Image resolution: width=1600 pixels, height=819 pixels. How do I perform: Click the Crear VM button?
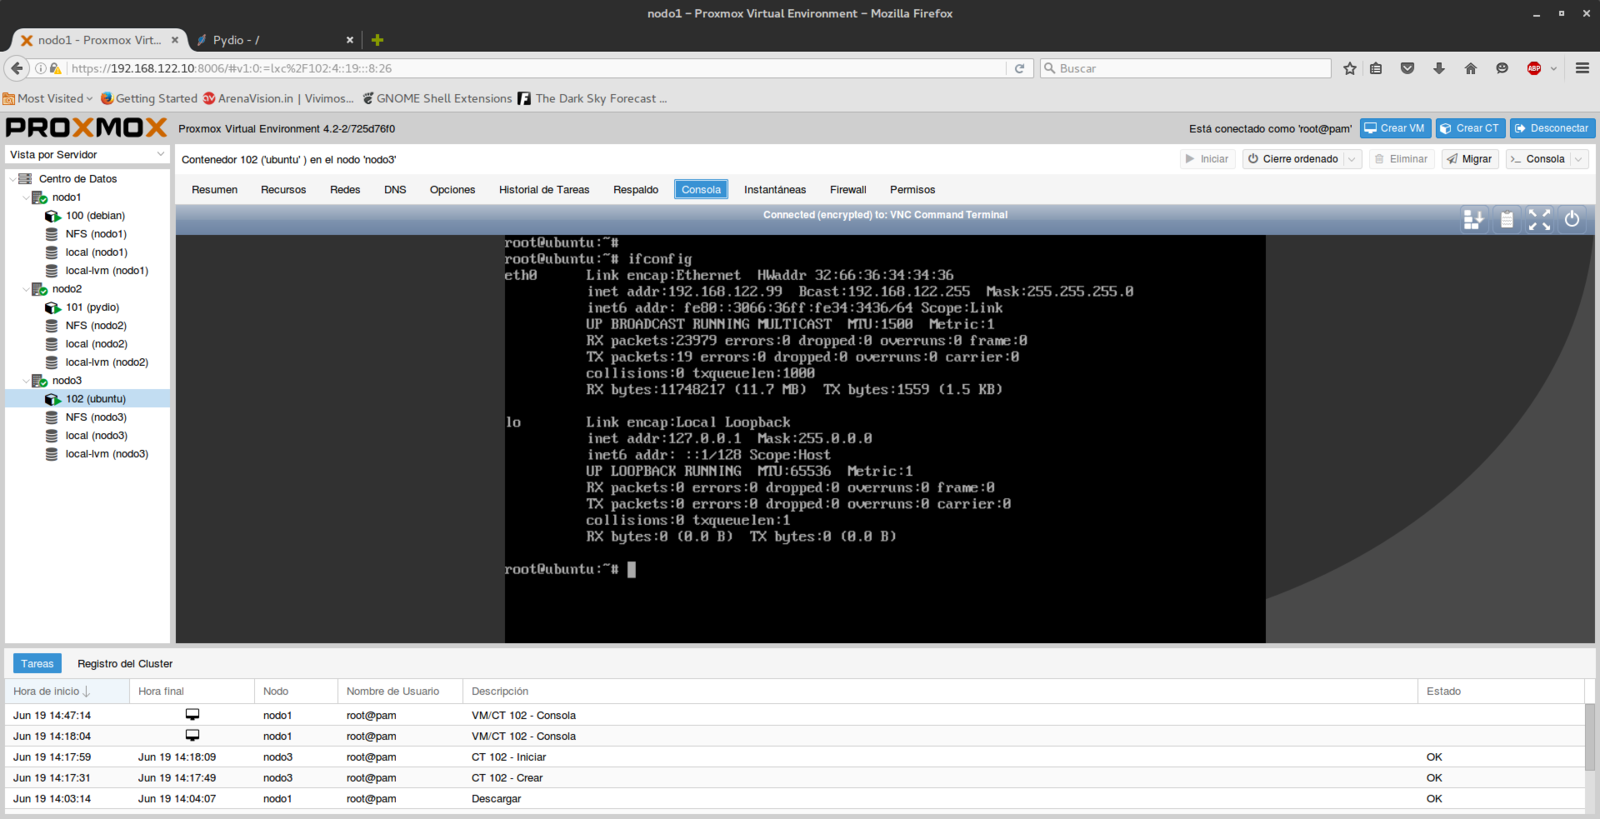[x=1395, y=128]
